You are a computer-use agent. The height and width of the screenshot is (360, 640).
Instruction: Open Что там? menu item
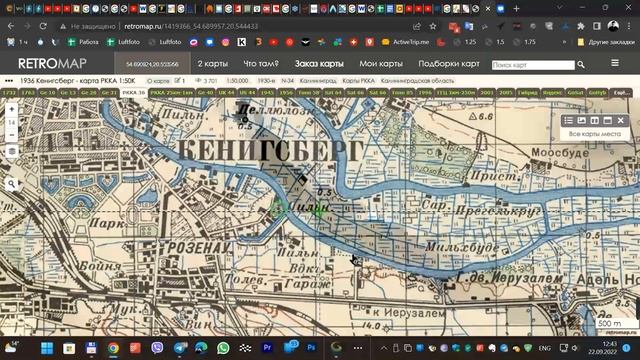[261, 64]
